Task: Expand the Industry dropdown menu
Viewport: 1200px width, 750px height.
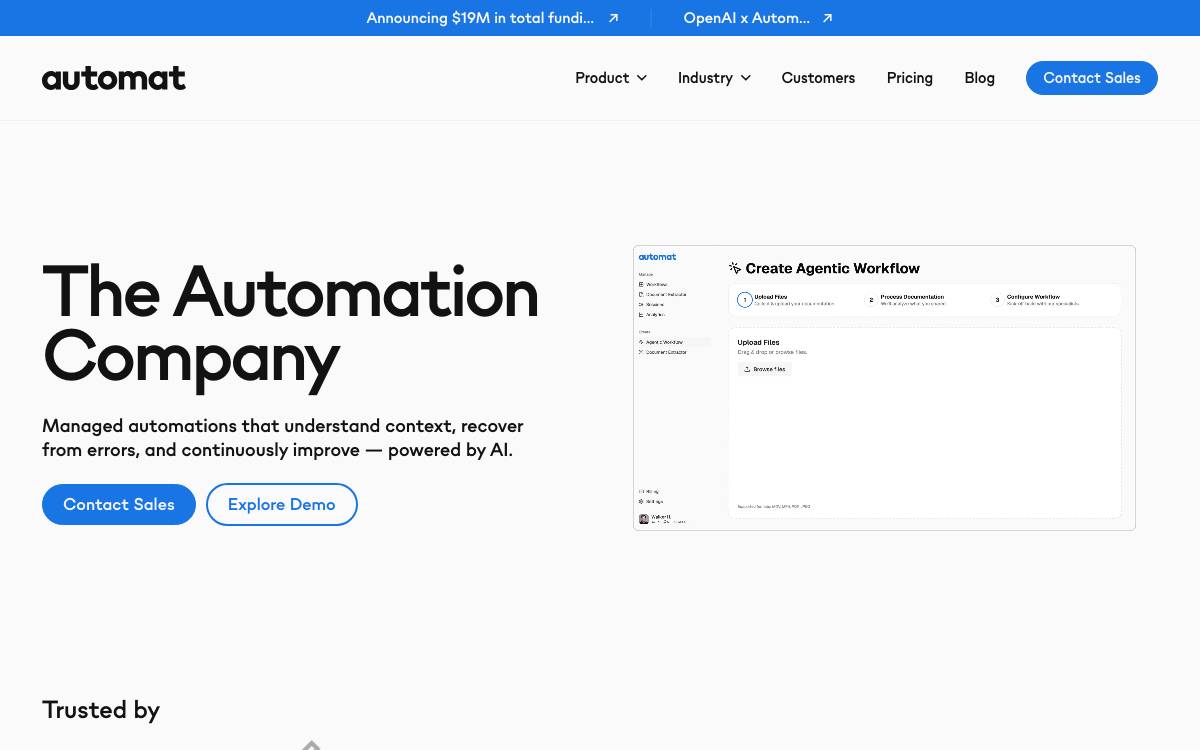Action: click(714, 78)
